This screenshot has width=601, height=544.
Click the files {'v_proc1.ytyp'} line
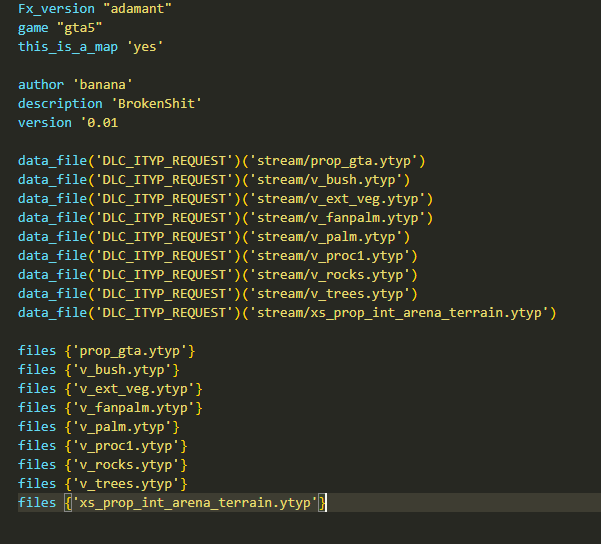pyautogui.click(x=103, y=445)
